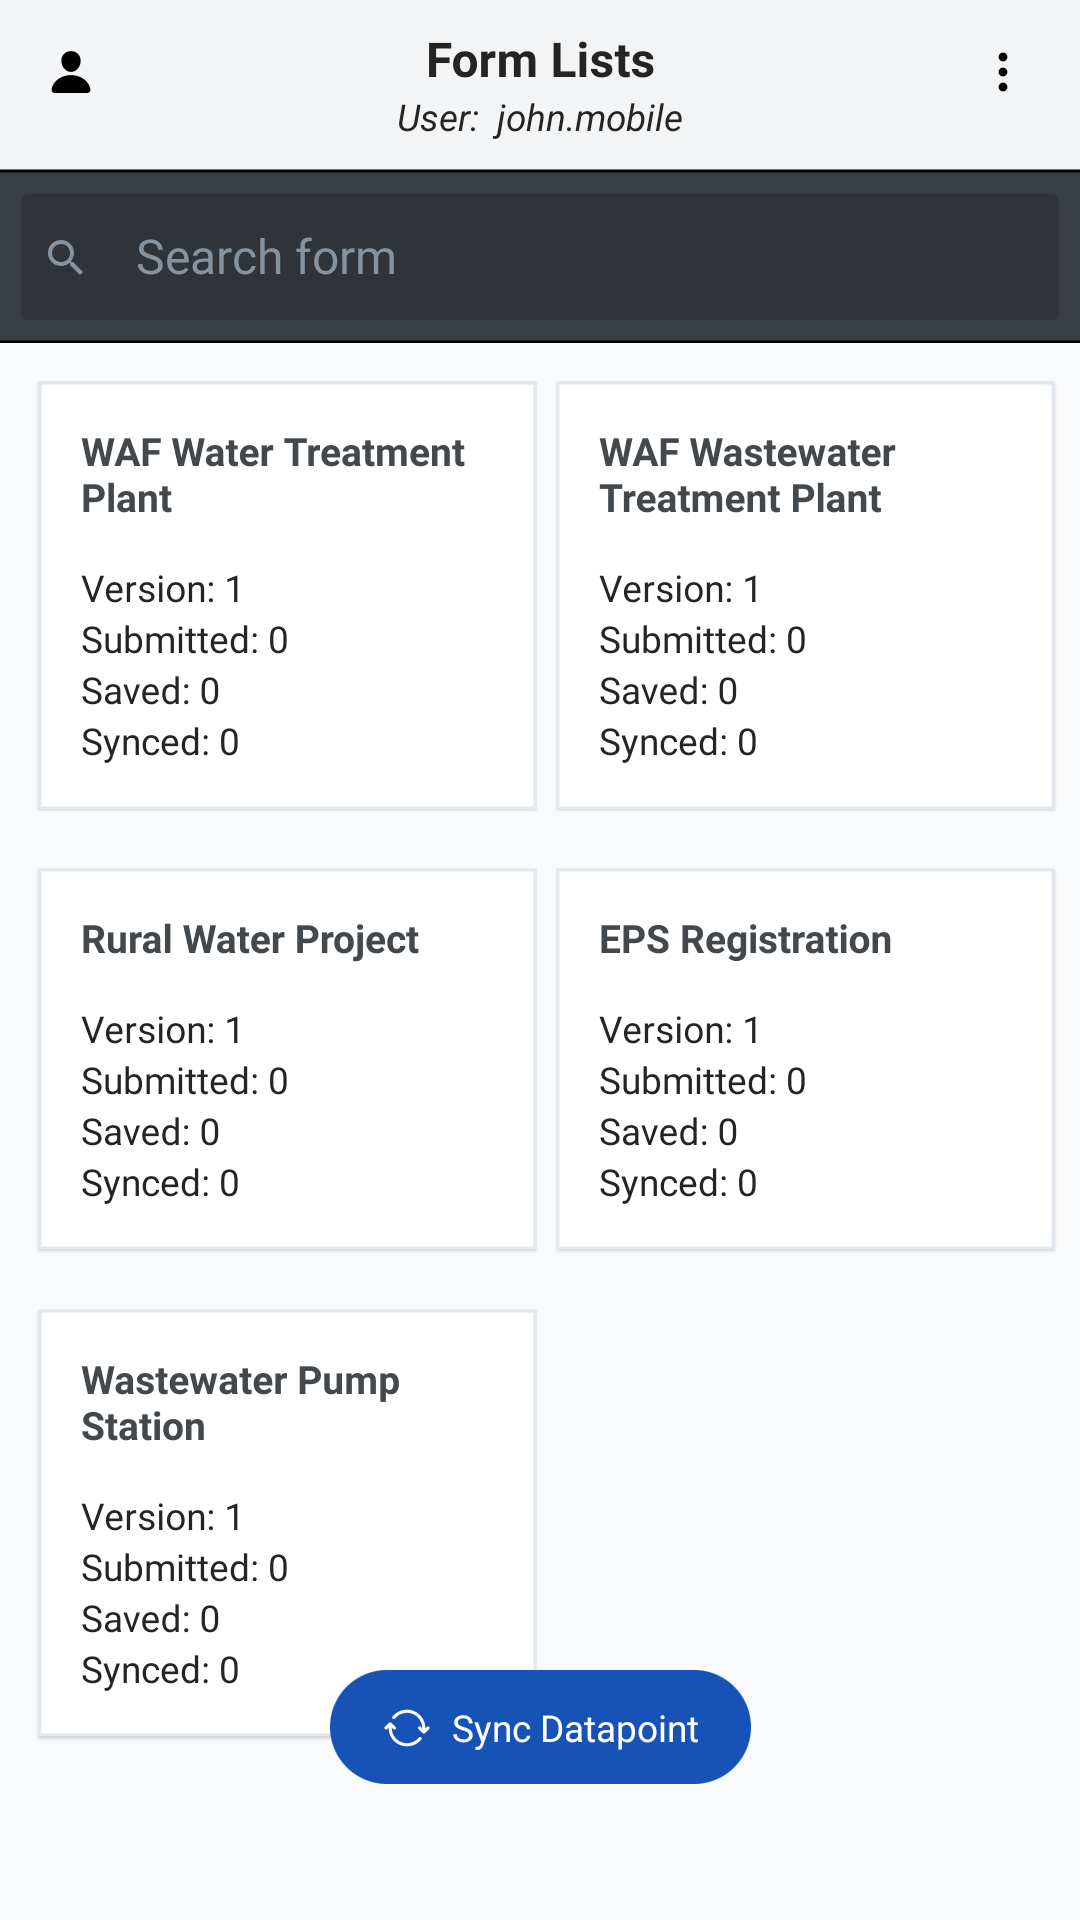Open the WAF Water Treatment Plant form

click(x=288, y=596)
